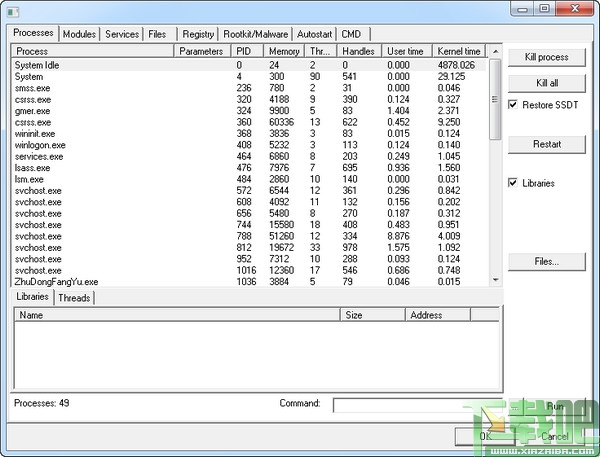Click the process list scrollbar thumb
This screenshot has height=457, width=600.
[495, 100]
